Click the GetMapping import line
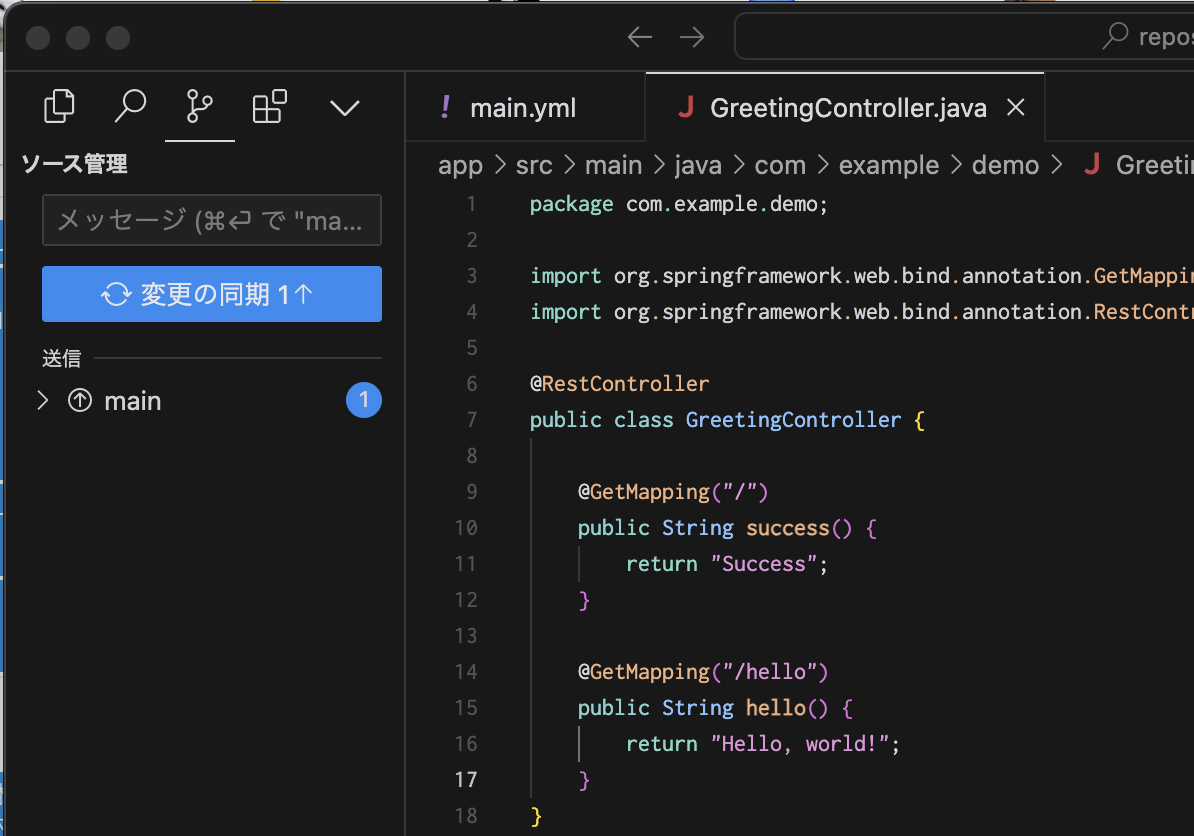Viewport: 1194px width, 836px height. (x=861, y=276)
